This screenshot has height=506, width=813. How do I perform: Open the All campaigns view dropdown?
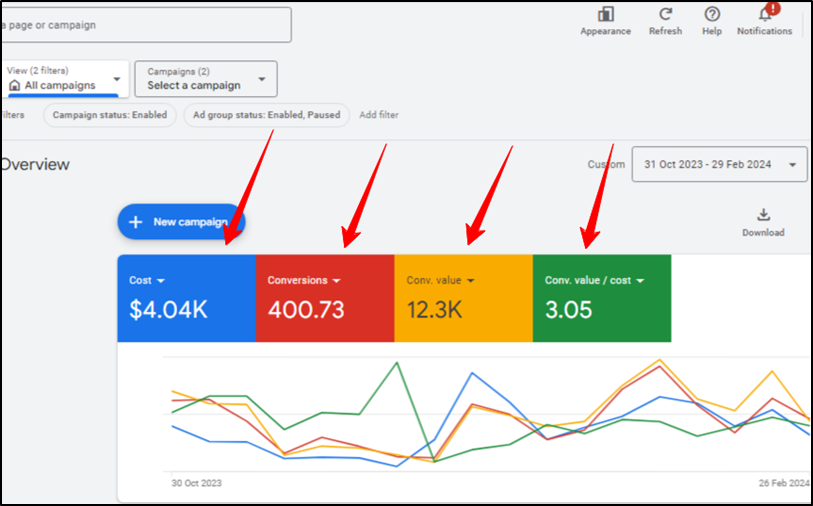pos(64,79)
